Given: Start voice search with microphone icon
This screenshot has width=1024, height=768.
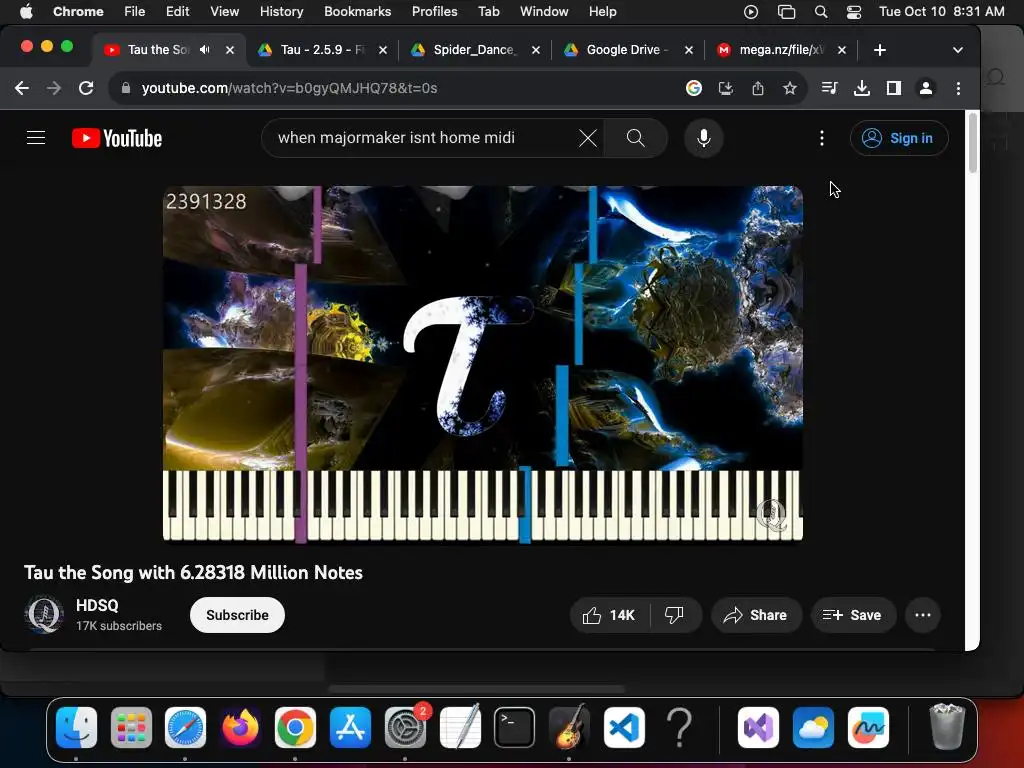Looking at the screenshot, I should point(703,138).
